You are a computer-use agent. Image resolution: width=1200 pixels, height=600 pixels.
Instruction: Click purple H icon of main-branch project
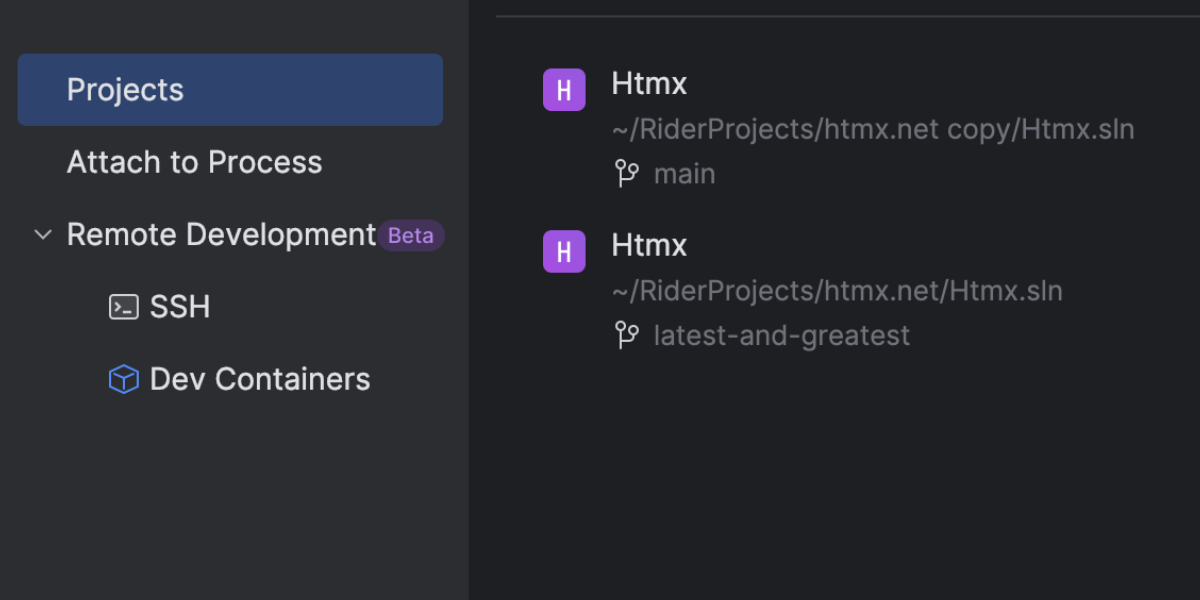[x=564, y=90]
